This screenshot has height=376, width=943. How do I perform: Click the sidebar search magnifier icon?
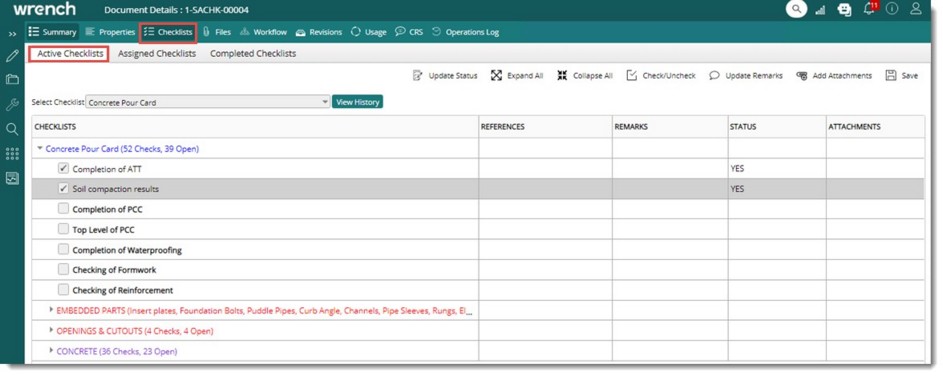12,129
